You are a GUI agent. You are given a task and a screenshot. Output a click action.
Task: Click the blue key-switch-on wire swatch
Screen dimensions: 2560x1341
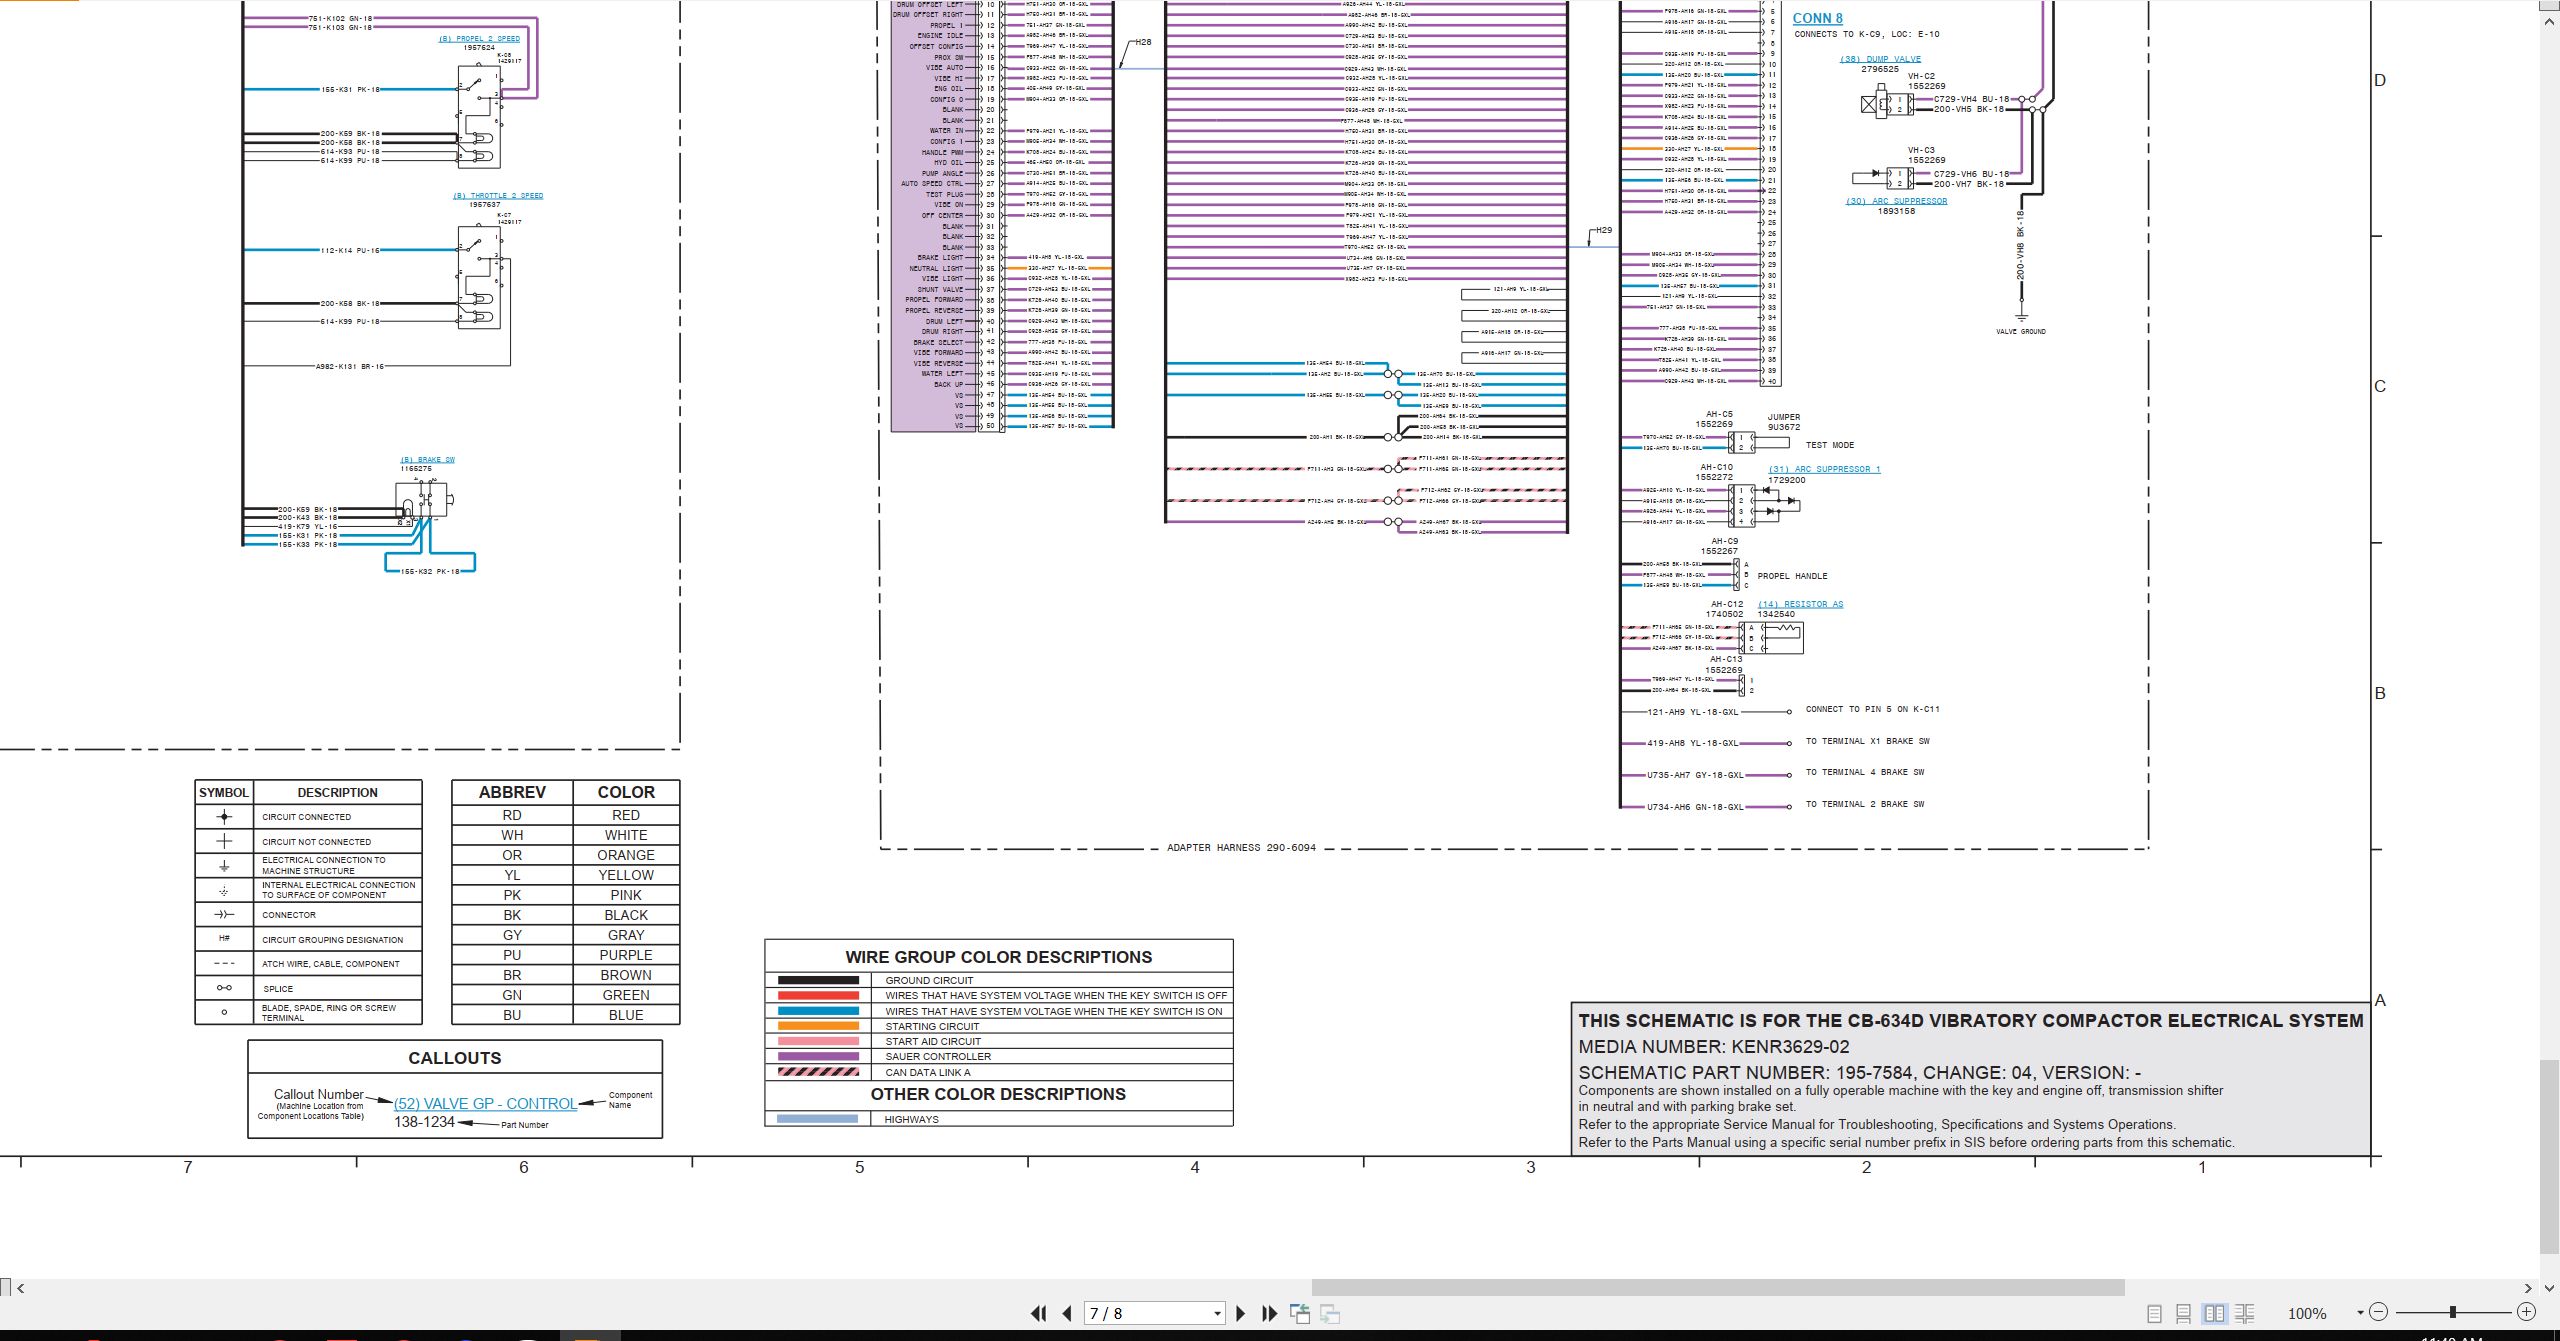(817, 1011)
